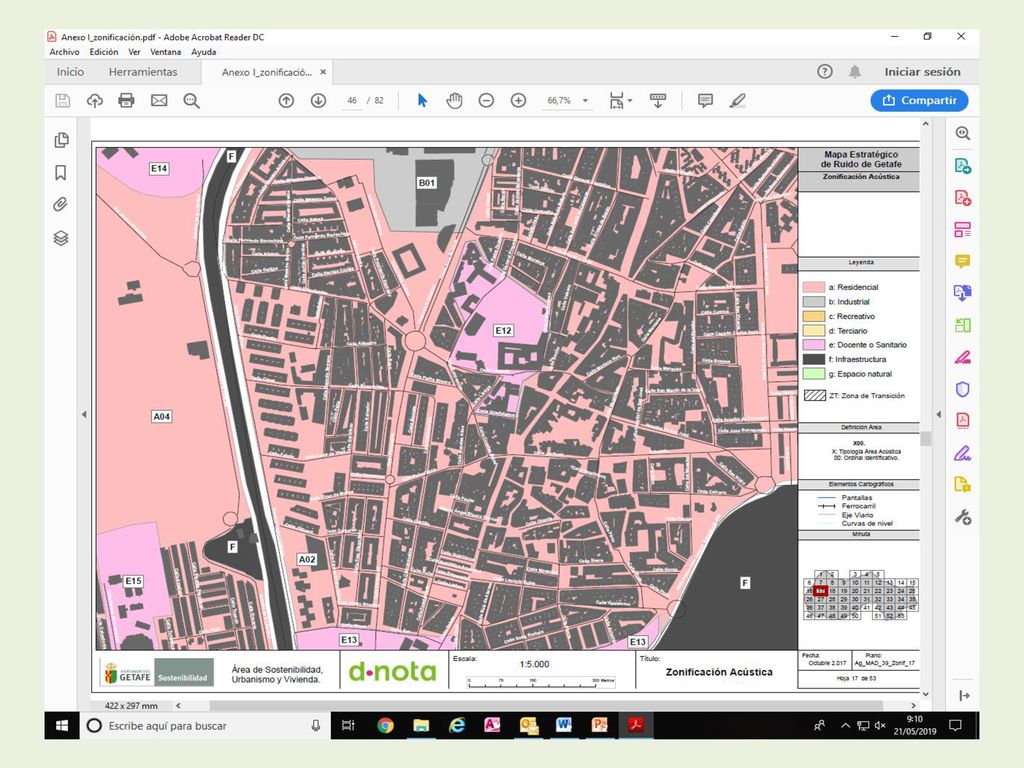
Task: Send file by email envelope icon
Action: tap(159, 101)
